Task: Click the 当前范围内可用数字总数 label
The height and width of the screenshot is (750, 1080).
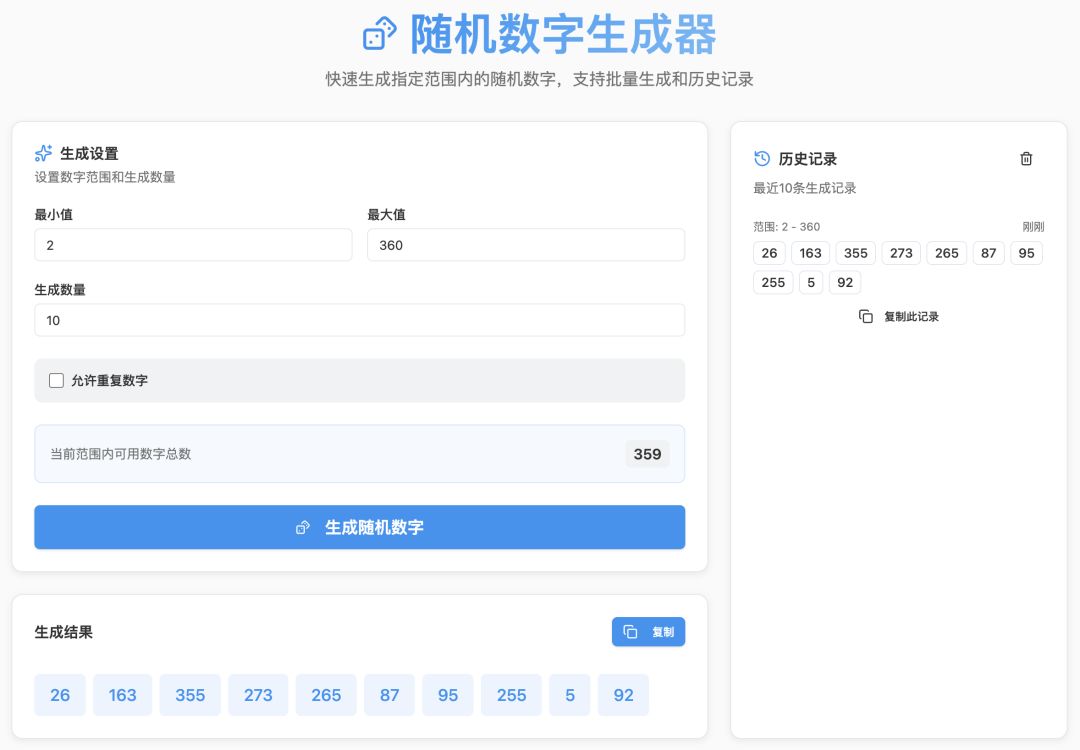Action: click(121, 454)
